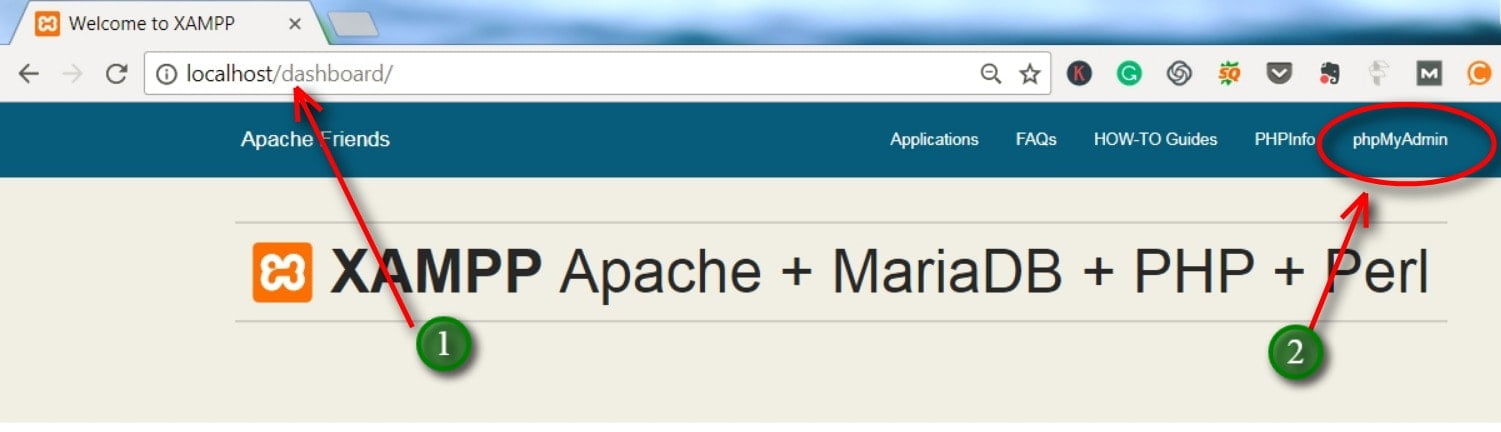Open the Applications menu item
The height and width of the screenshot is (432, 1501).
point(934,140)
